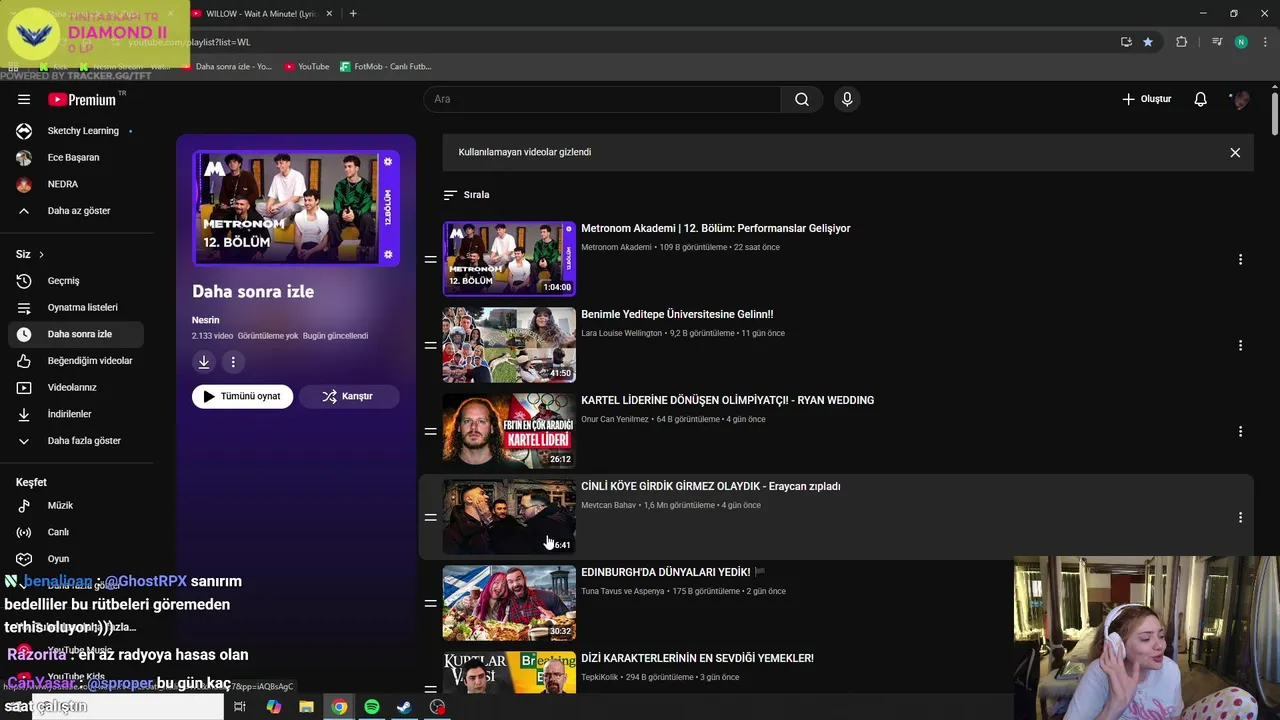Open Copilot from the taskbar
The width and height of the screenshot is (1280, 720).
coord(274,707)
